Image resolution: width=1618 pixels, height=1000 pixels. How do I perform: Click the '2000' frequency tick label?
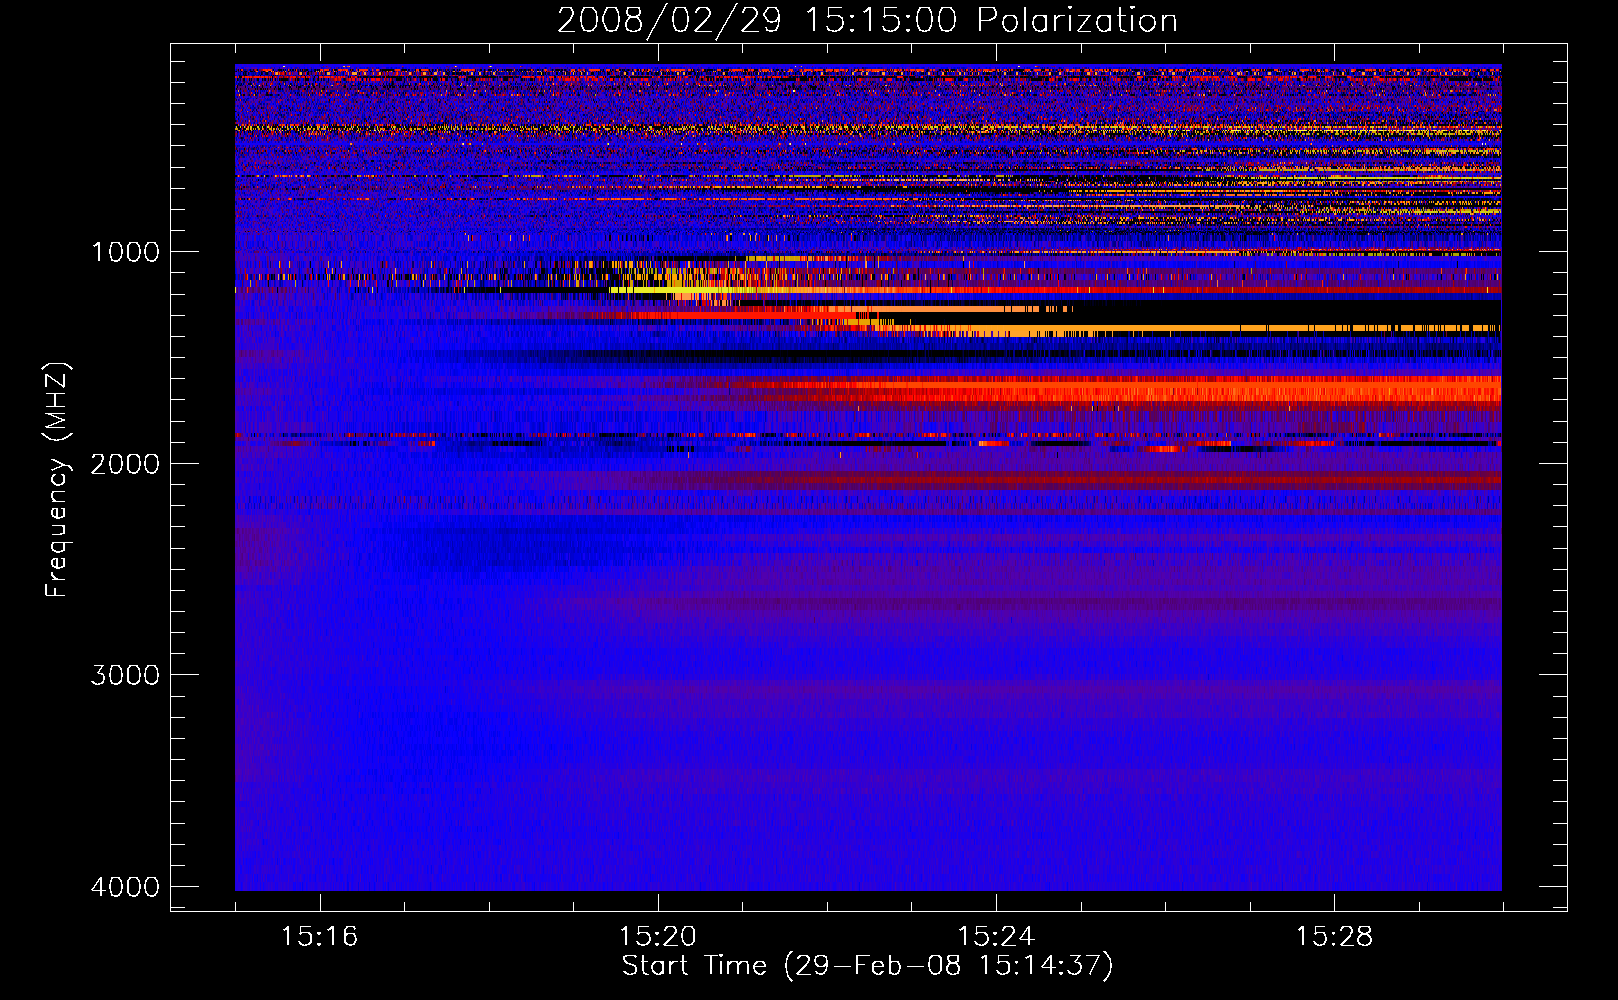click(126, 464)
